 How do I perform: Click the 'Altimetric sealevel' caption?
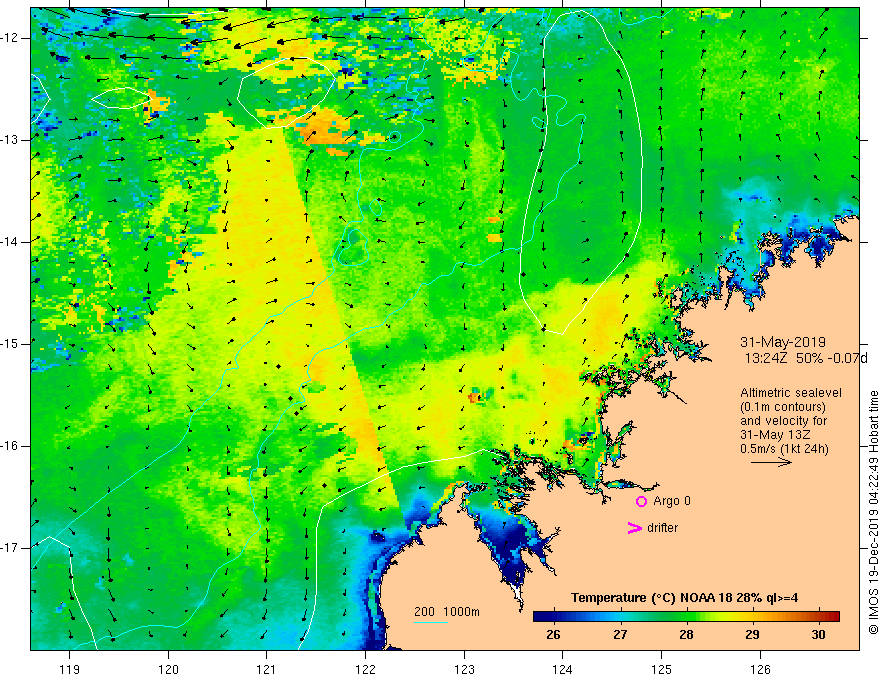pos(791,393)
